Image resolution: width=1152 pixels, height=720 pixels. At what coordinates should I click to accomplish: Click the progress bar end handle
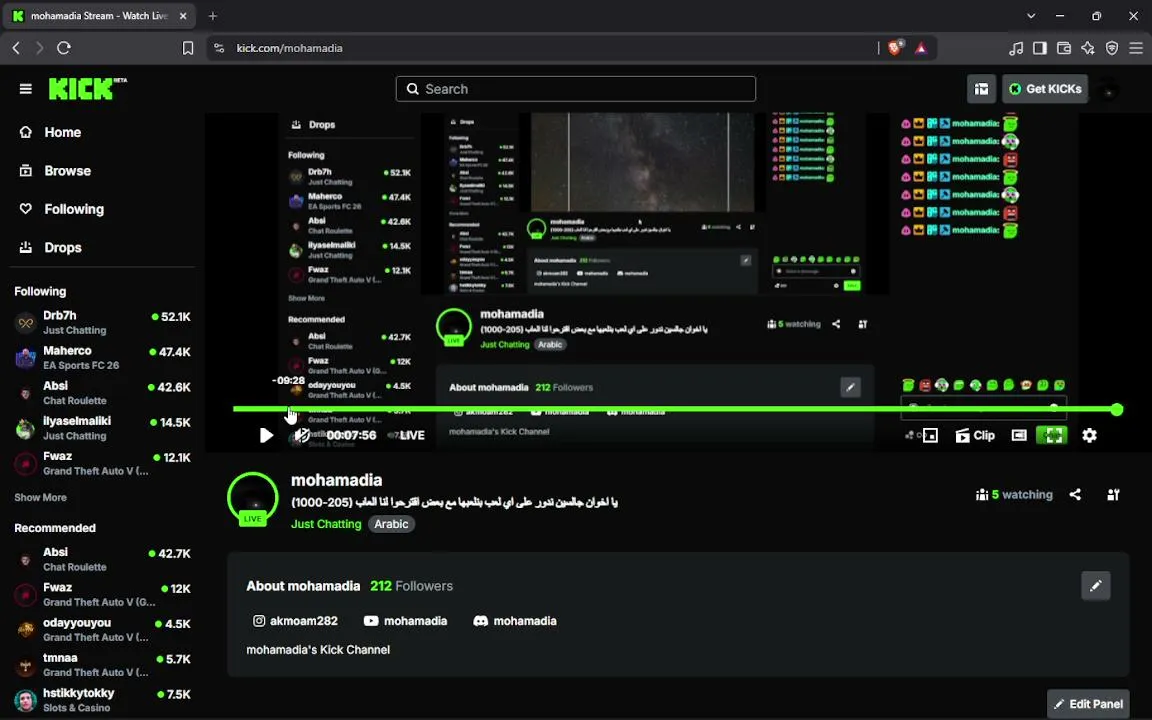pyautogui.click(x=1117, y=409)
